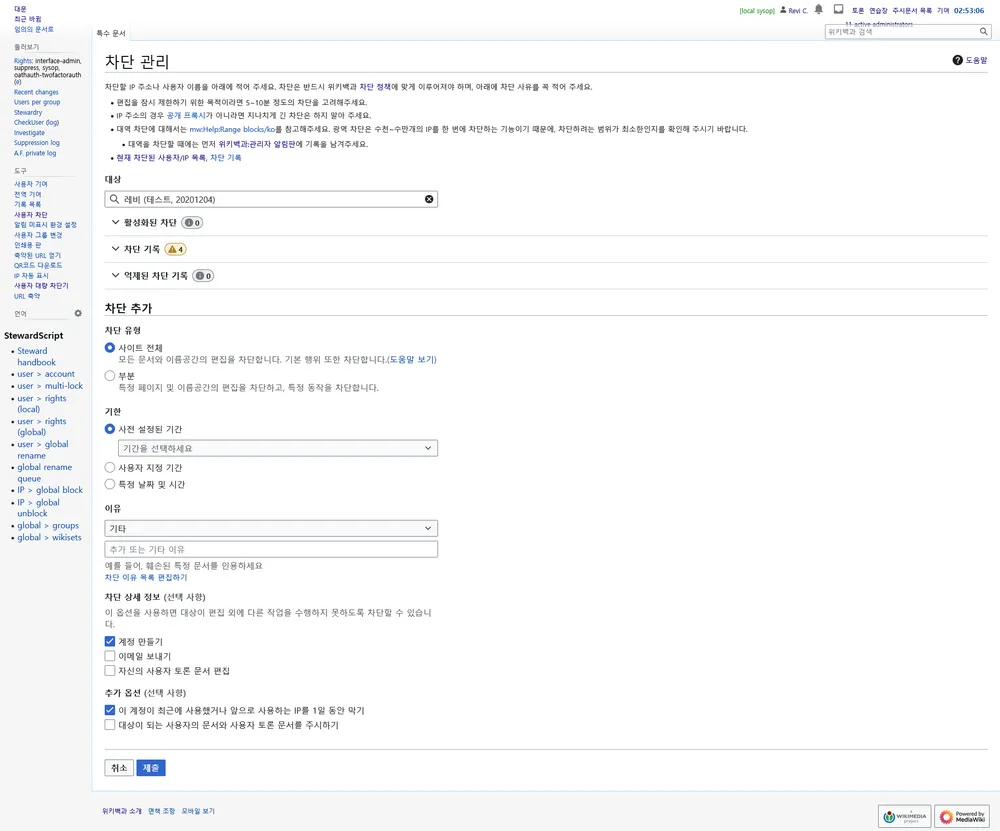Open 기여 in the top user menu
The height and width of the screenshot is (831, 1000).
click(x=943, y=10)
